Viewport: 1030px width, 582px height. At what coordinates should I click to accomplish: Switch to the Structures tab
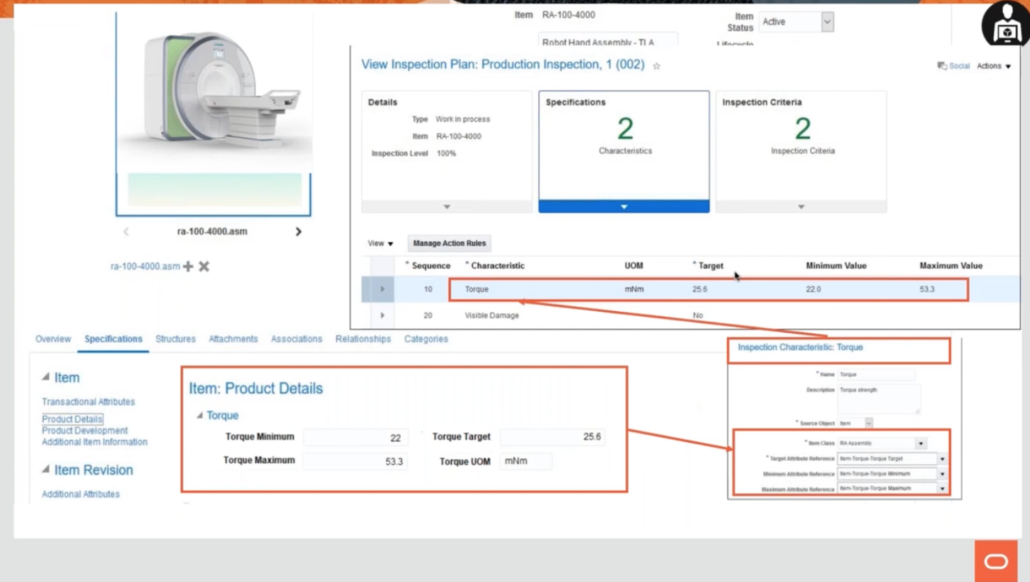[x=176, y=339]
